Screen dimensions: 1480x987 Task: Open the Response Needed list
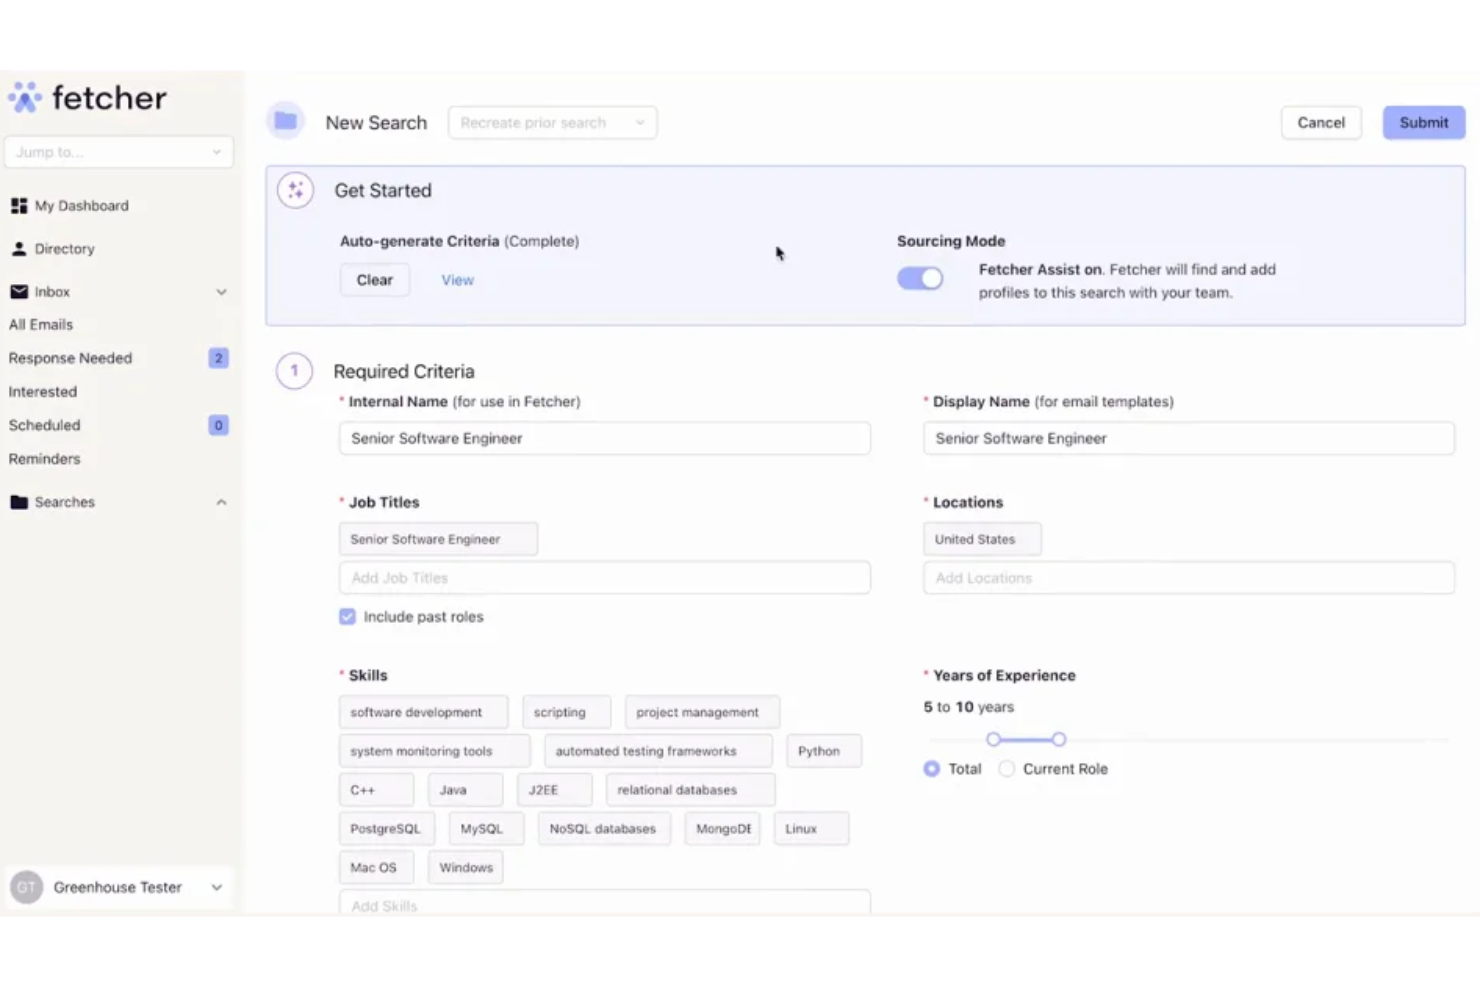70,357
